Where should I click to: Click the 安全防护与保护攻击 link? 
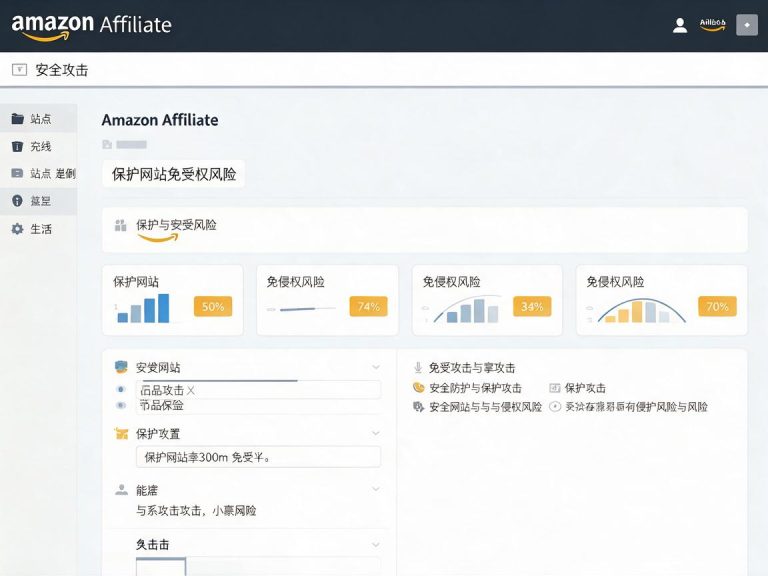point(475,388)
